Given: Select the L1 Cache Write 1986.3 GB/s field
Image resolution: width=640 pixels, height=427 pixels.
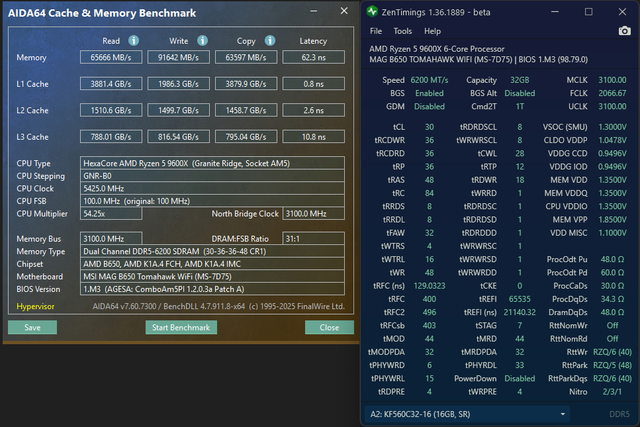Looking at the screenshot, I should (178, 84).
